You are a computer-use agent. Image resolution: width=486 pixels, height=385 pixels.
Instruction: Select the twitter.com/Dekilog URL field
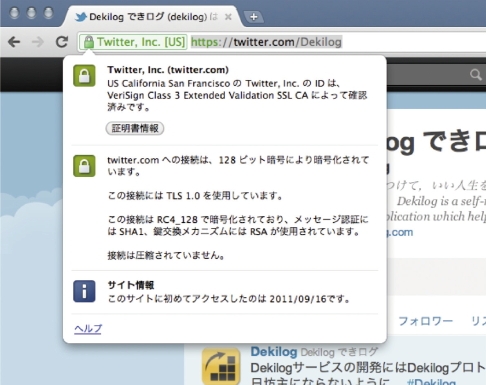pyautogui.click(x=266, y=42)
